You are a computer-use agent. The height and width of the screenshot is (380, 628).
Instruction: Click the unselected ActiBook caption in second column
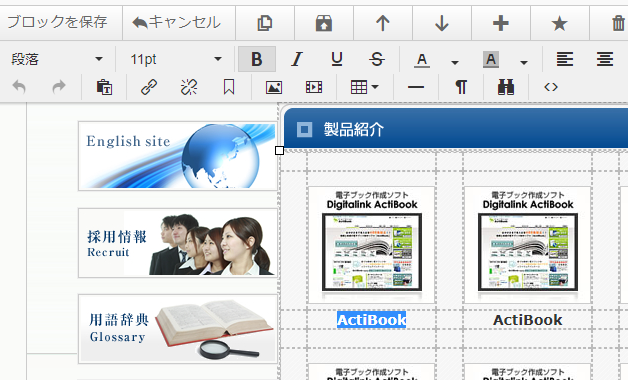click(527, 320)
